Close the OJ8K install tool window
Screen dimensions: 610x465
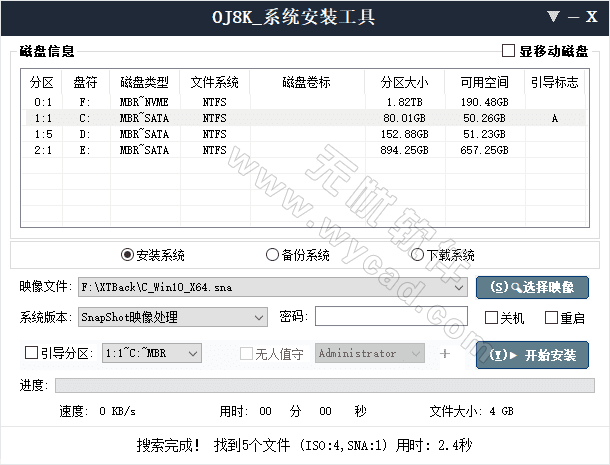tap(591, 17)
